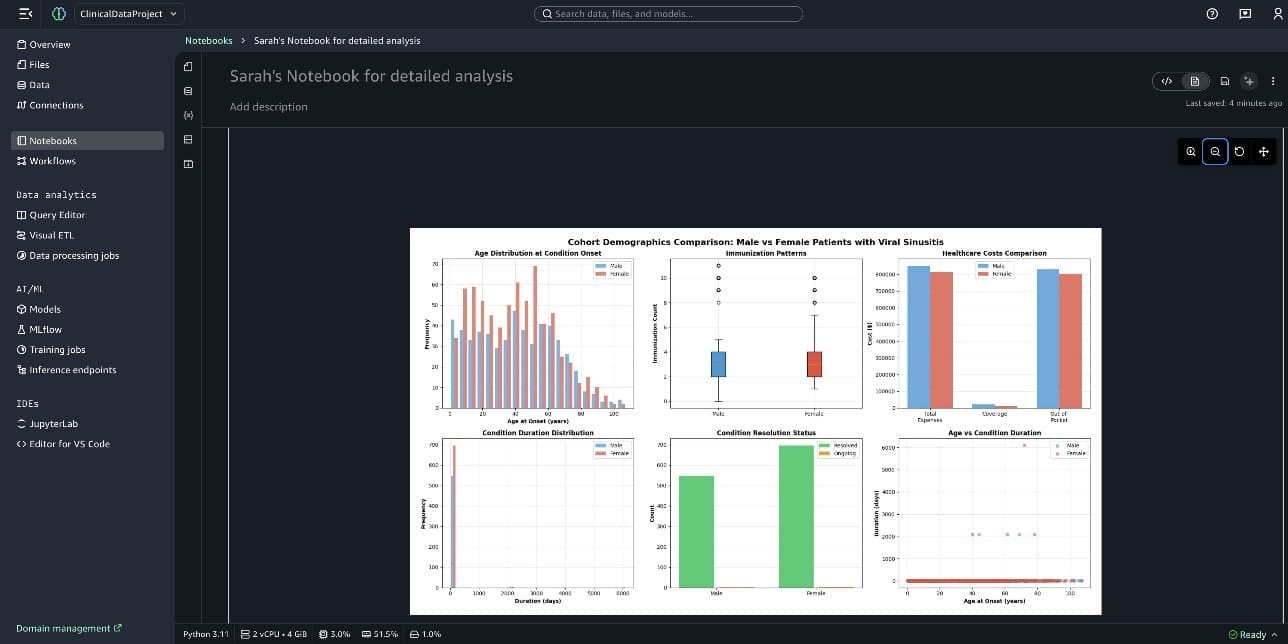Viewport: 1288px width, 644px height.
Task: Open Query Editor from Data analytics
Action: point(57,215)
